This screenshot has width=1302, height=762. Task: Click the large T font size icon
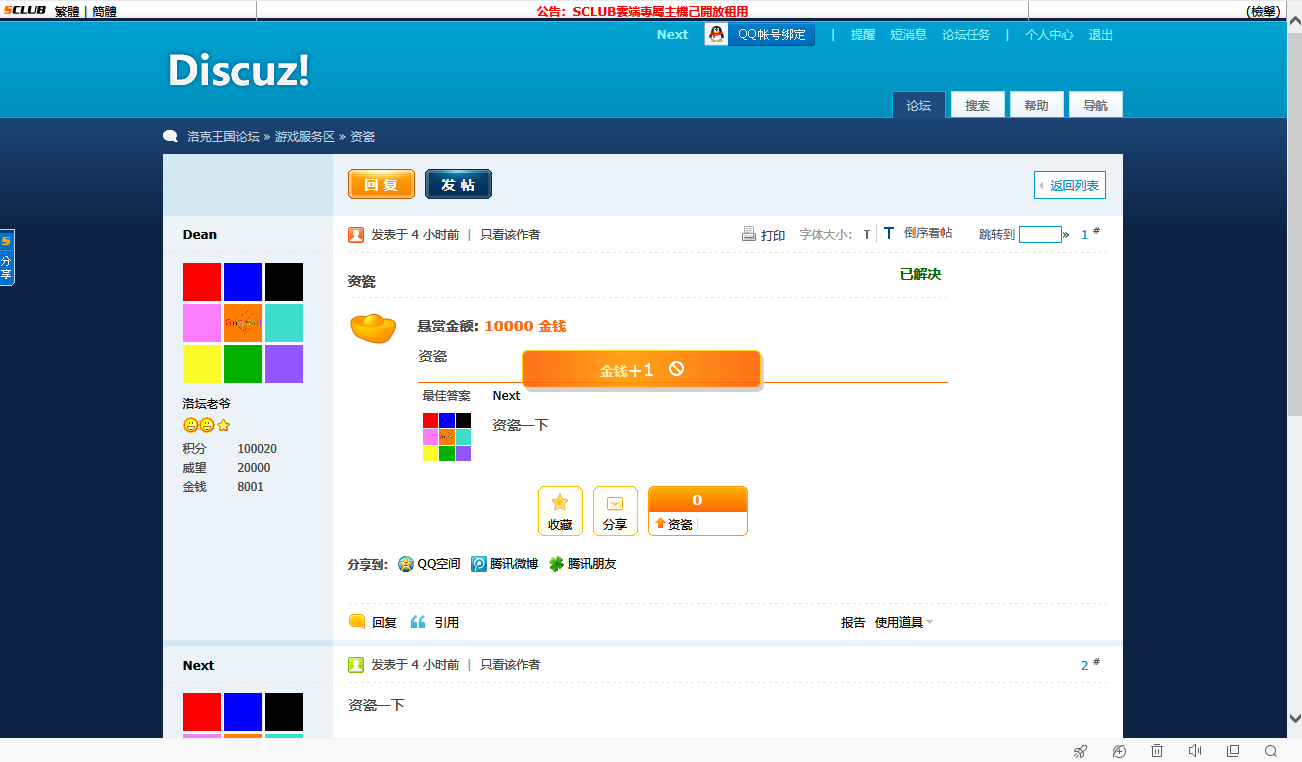point(888,233)
